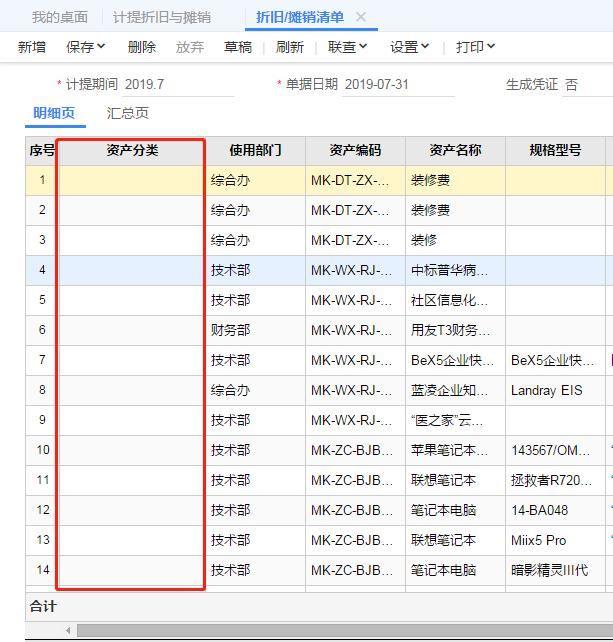Click BeX5企业快… in 规格型号 column
The height and width of the screenshot is (642, 613).
[552, 360]
